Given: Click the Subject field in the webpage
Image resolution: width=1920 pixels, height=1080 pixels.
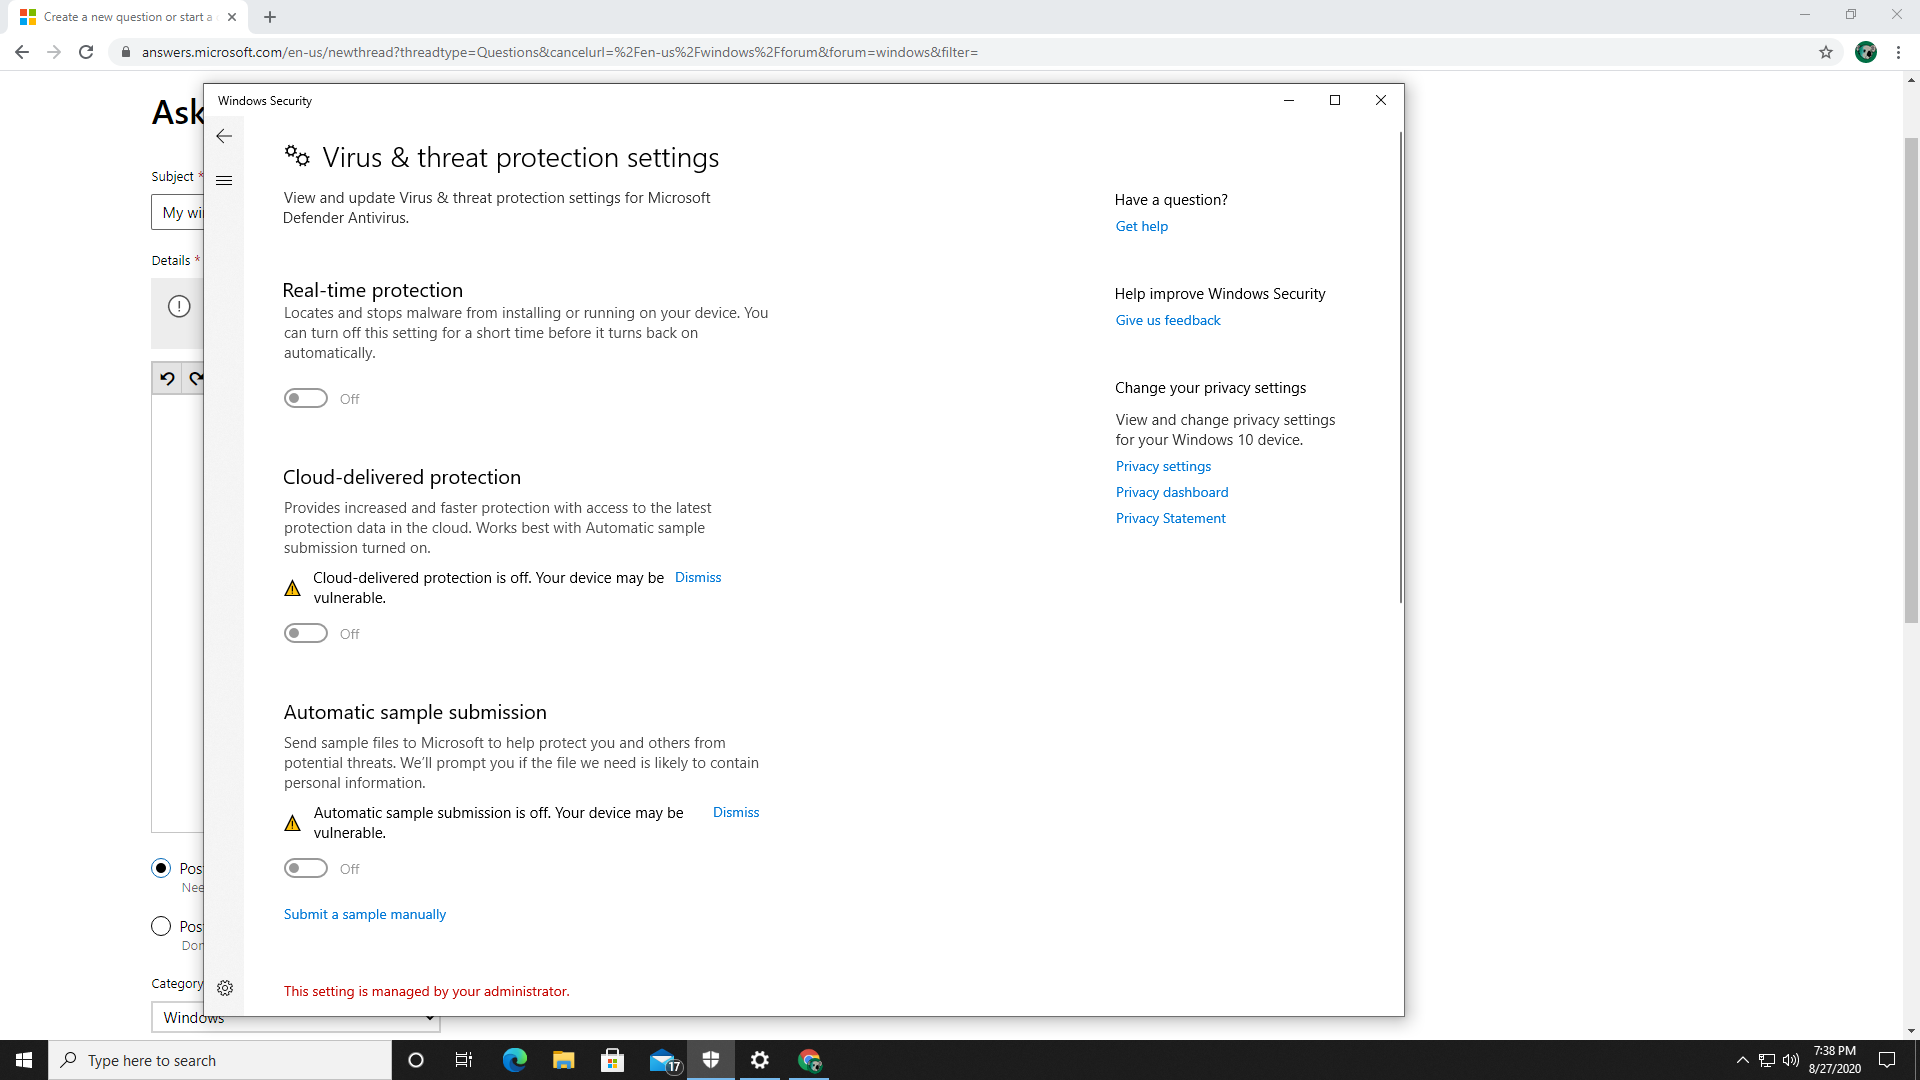Looking at the screenshot, I should click(x=178, y=212).
